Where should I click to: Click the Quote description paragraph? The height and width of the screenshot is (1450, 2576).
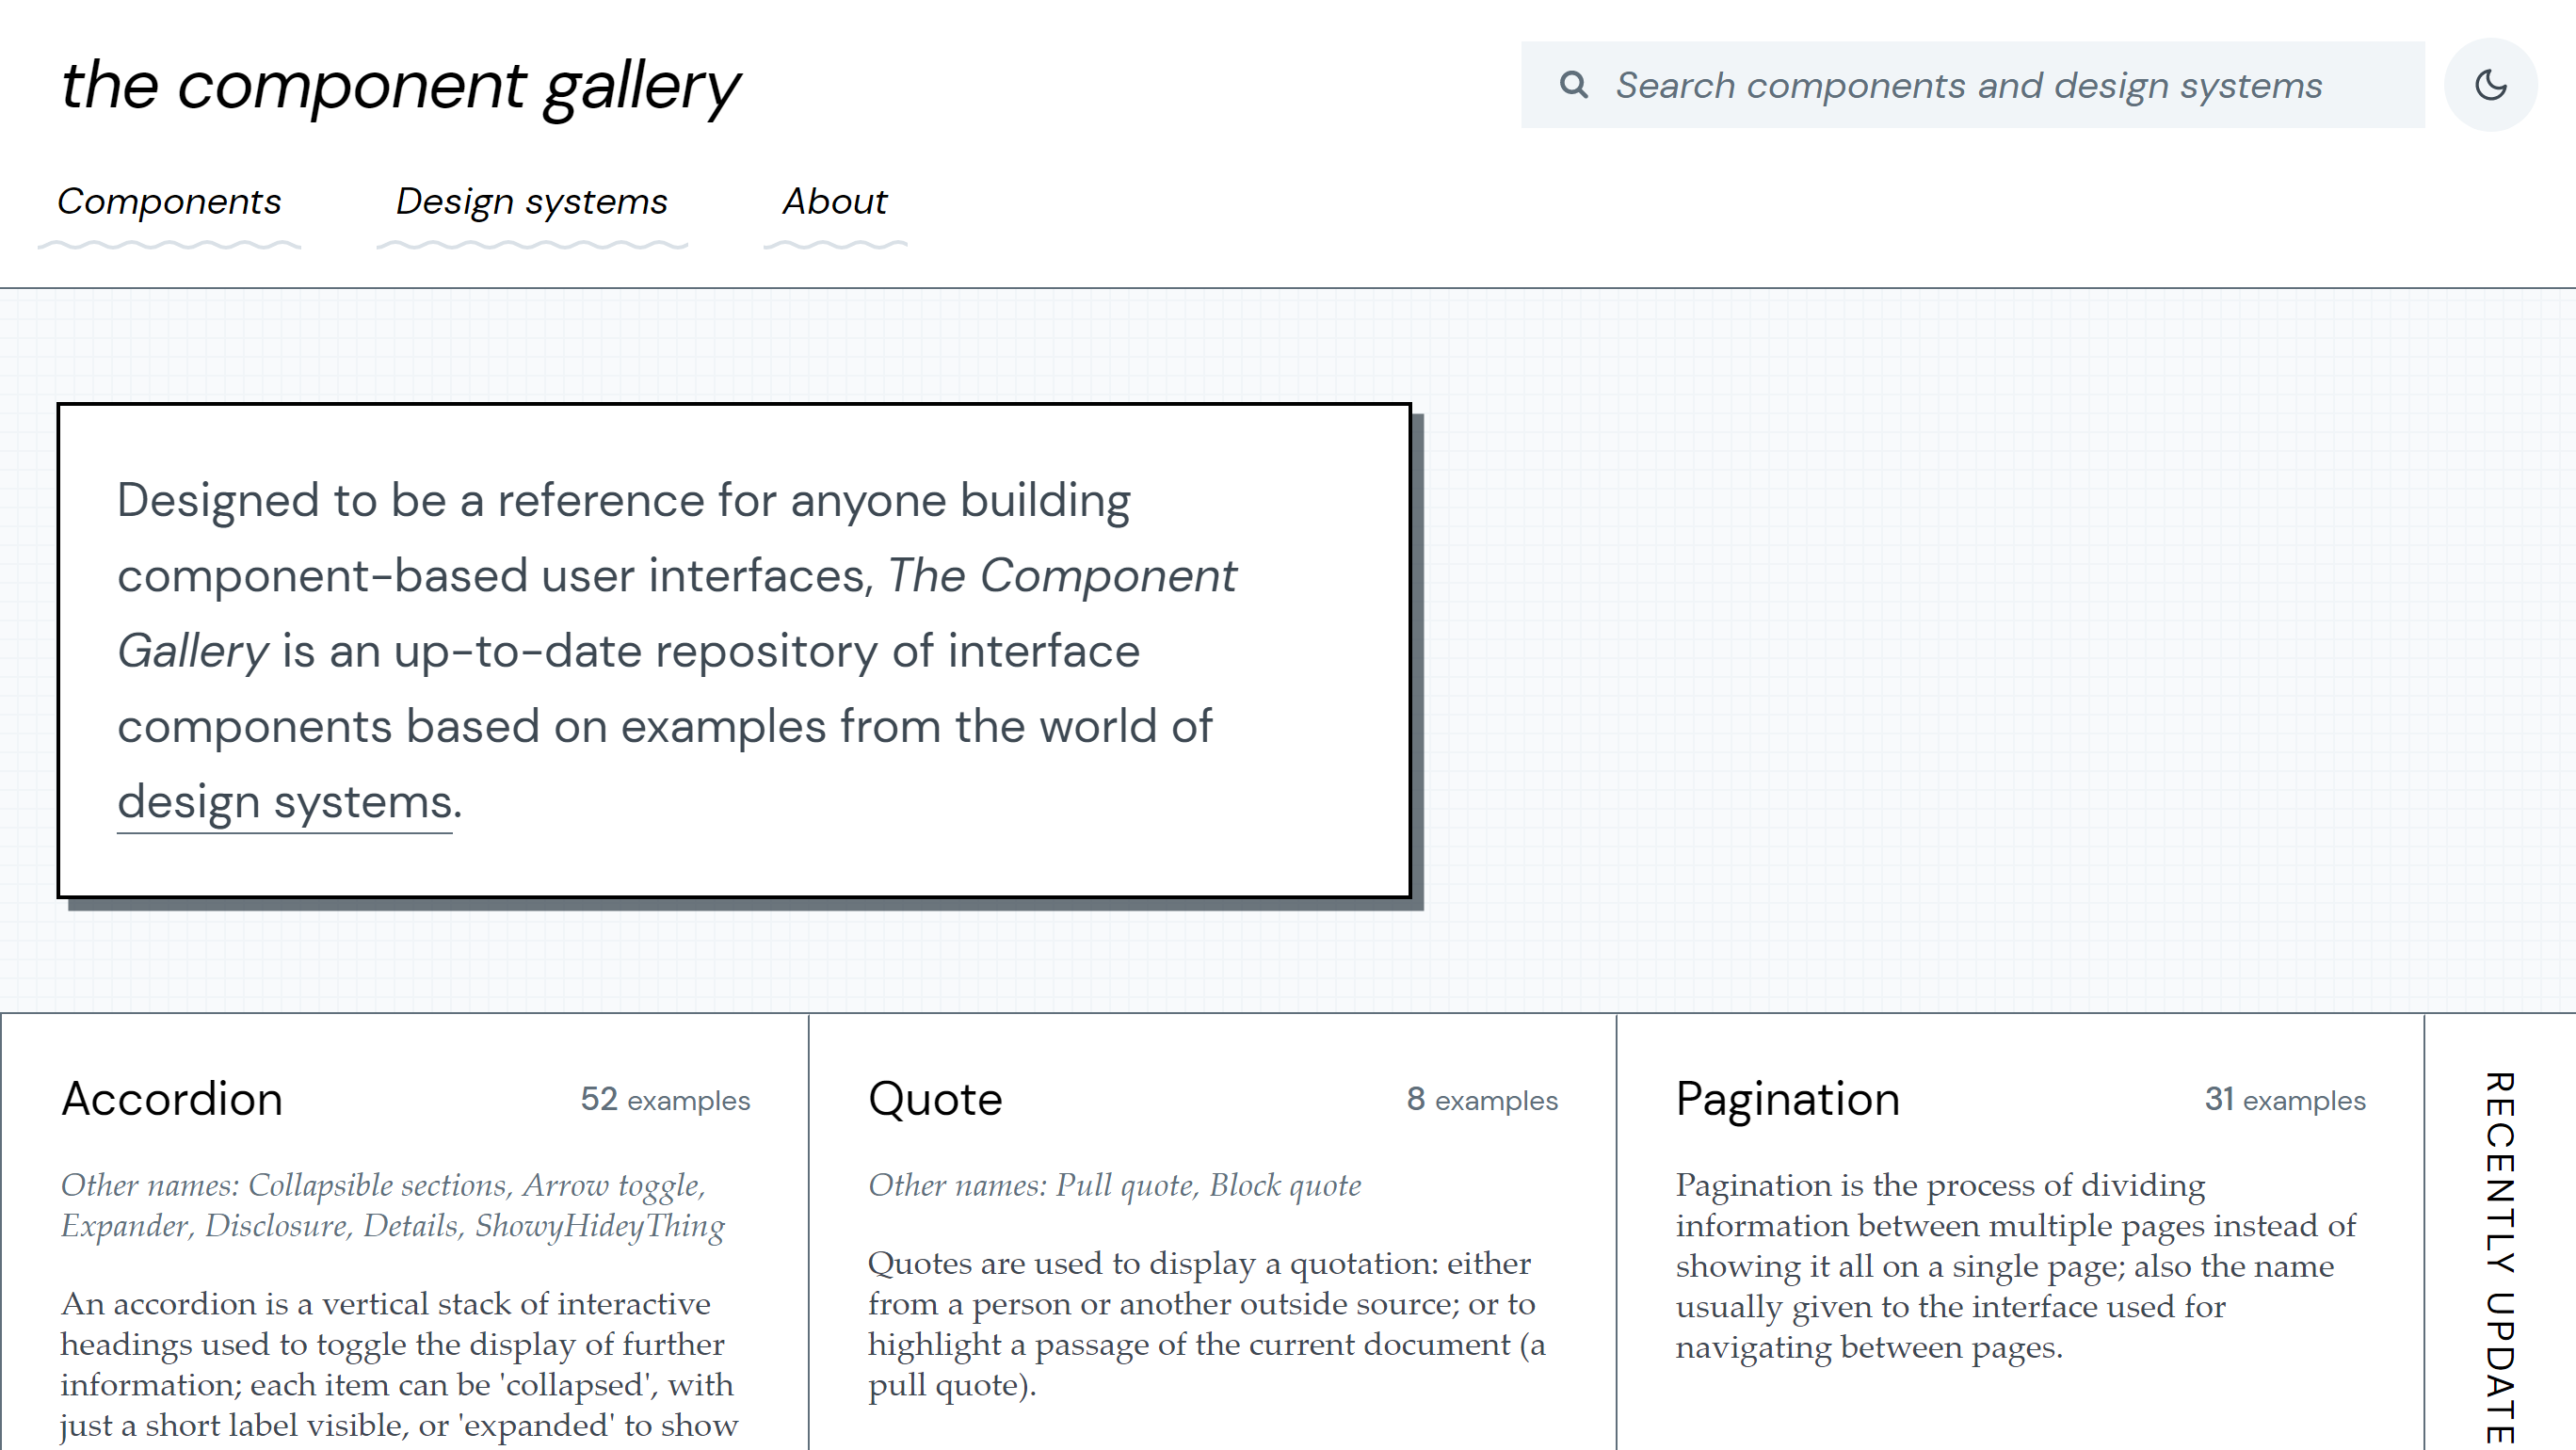pos(1206,1323)
